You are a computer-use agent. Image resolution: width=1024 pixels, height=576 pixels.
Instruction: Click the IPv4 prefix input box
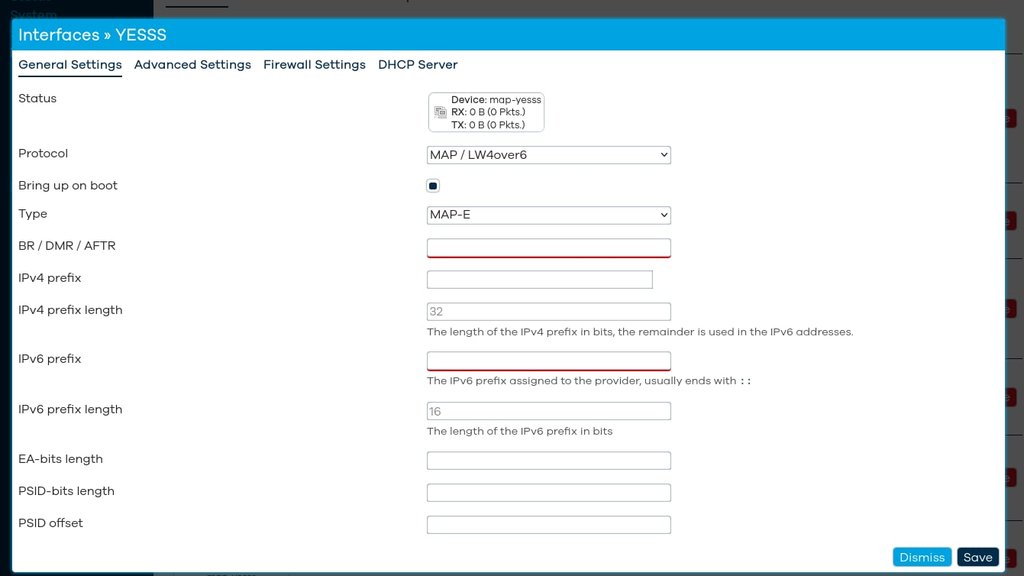click(539, 279)
